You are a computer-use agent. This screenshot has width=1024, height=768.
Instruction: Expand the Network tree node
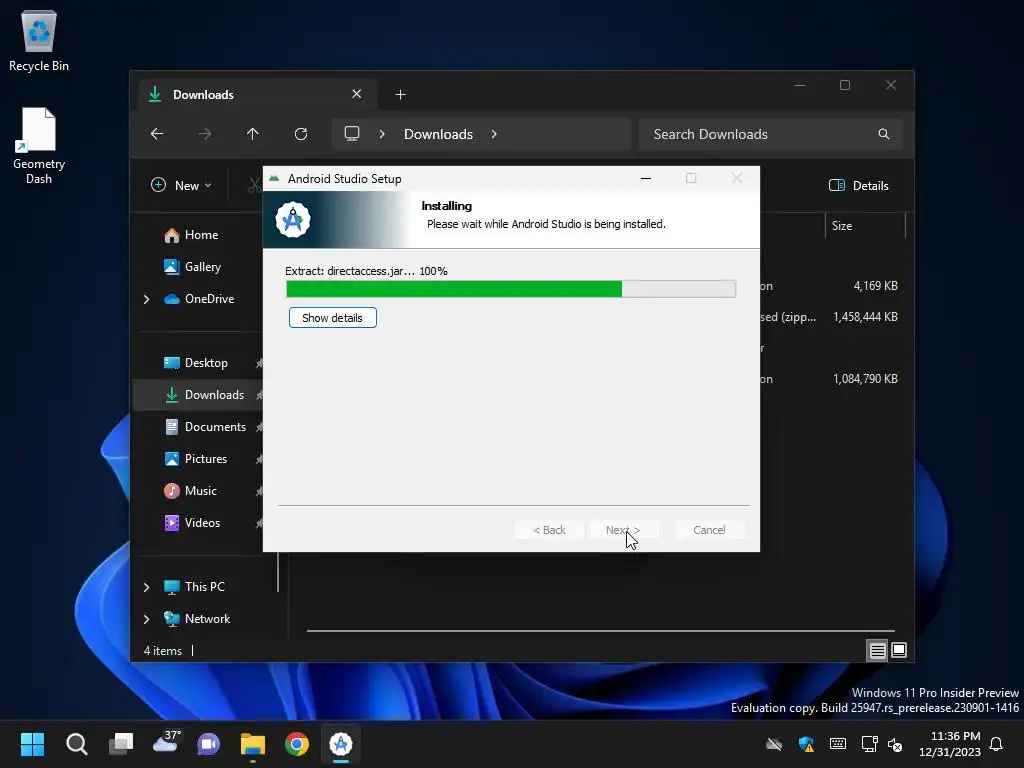coord(146,619)
